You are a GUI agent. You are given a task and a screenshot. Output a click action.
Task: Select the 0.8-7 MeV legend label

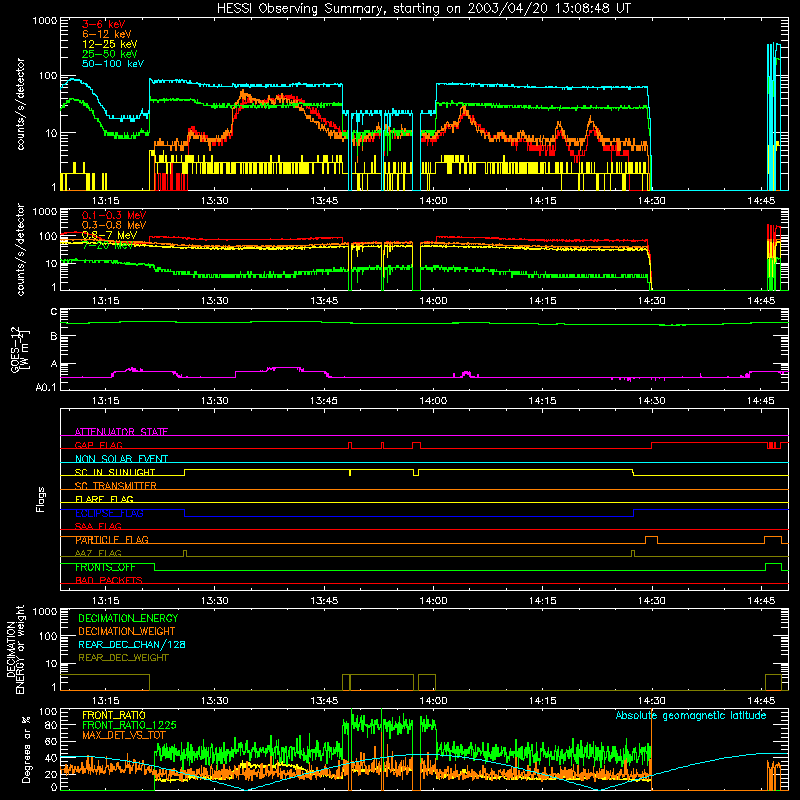109,235
